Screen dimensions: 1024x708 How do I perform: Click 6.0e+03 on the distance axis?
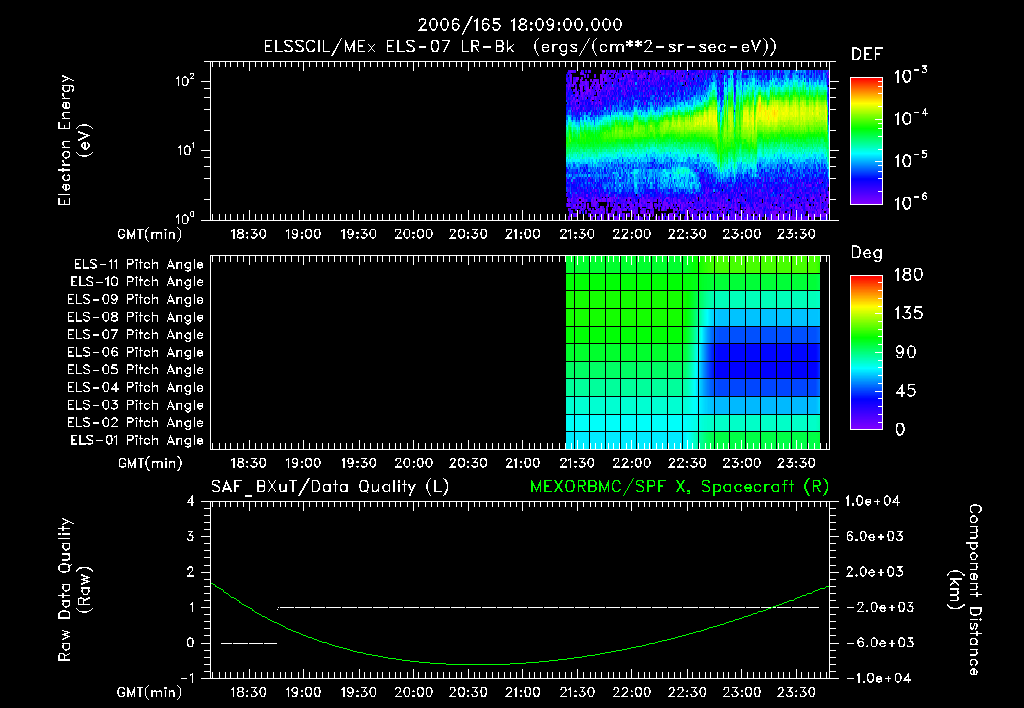click(x=874, y=536)
